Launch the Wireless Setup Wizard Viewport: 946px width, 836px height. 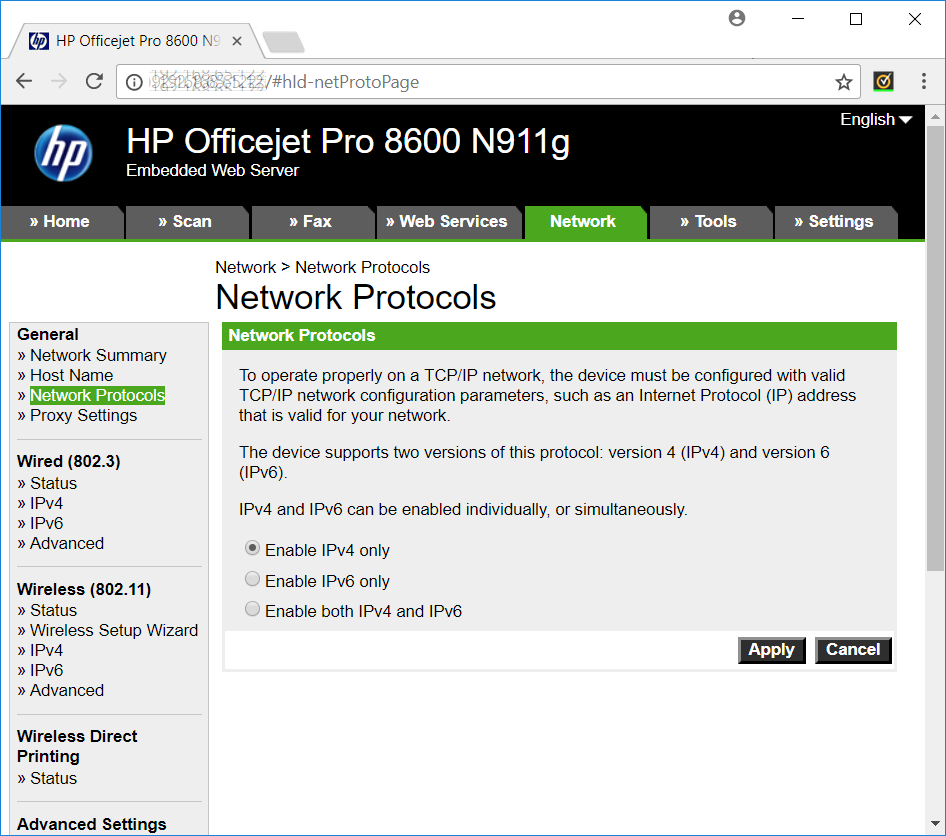coord(114,630)
